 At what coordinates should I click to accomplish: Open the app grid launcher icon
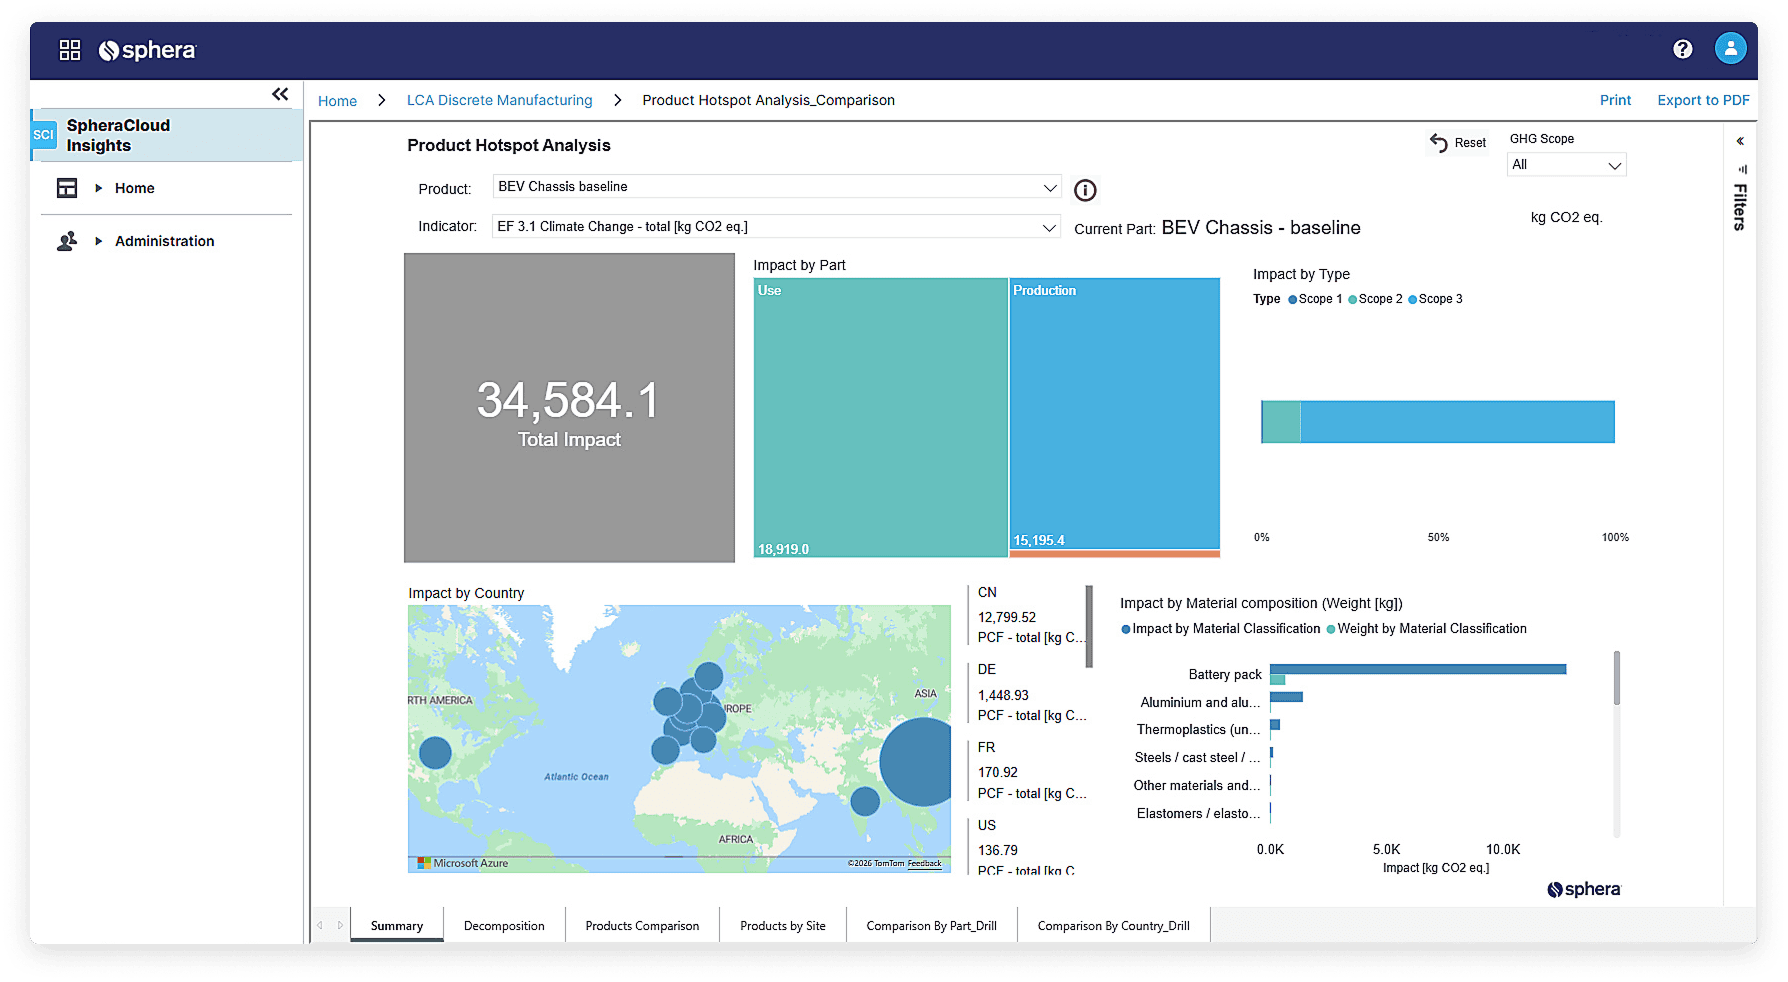tap(70, 50)
